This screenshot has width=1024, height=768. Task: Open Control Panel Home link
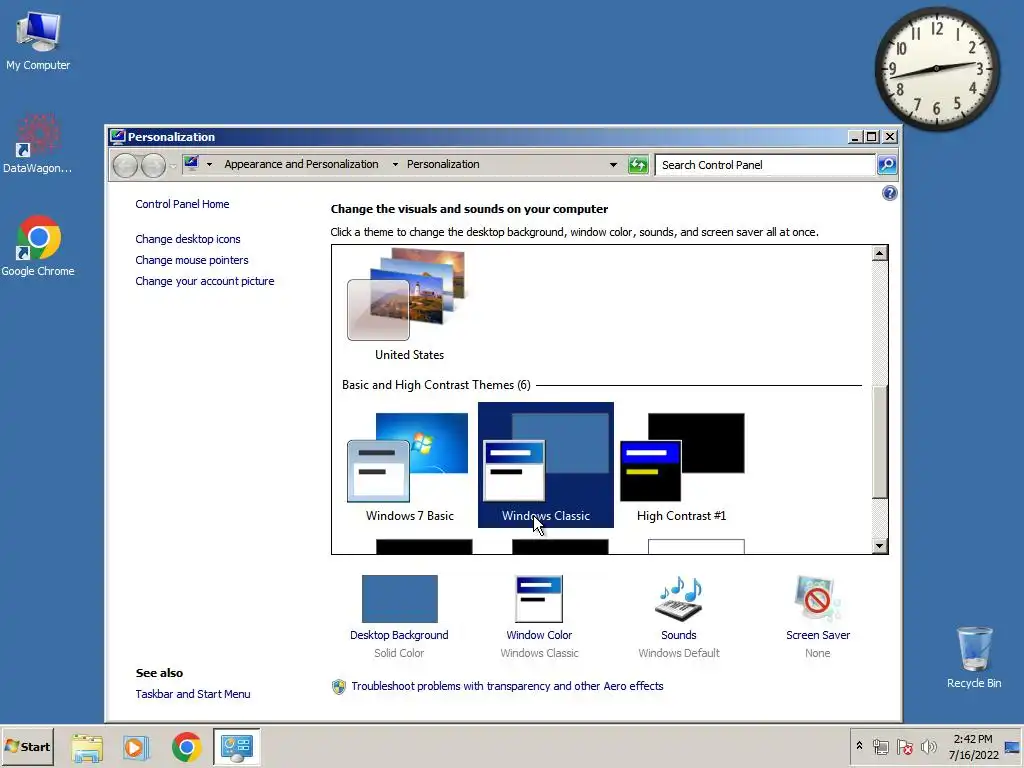click(182, 204)
